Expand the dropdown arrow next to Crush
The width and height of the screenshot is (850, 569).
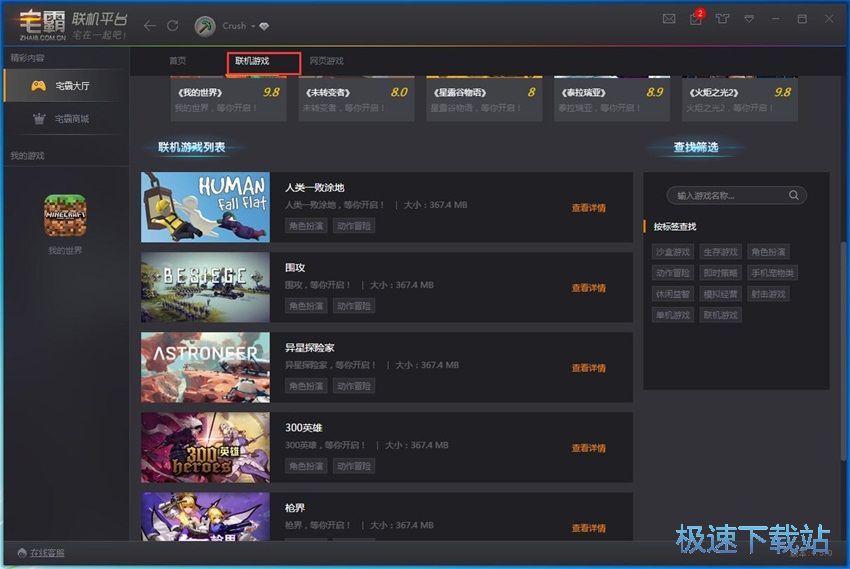[253, 26]
